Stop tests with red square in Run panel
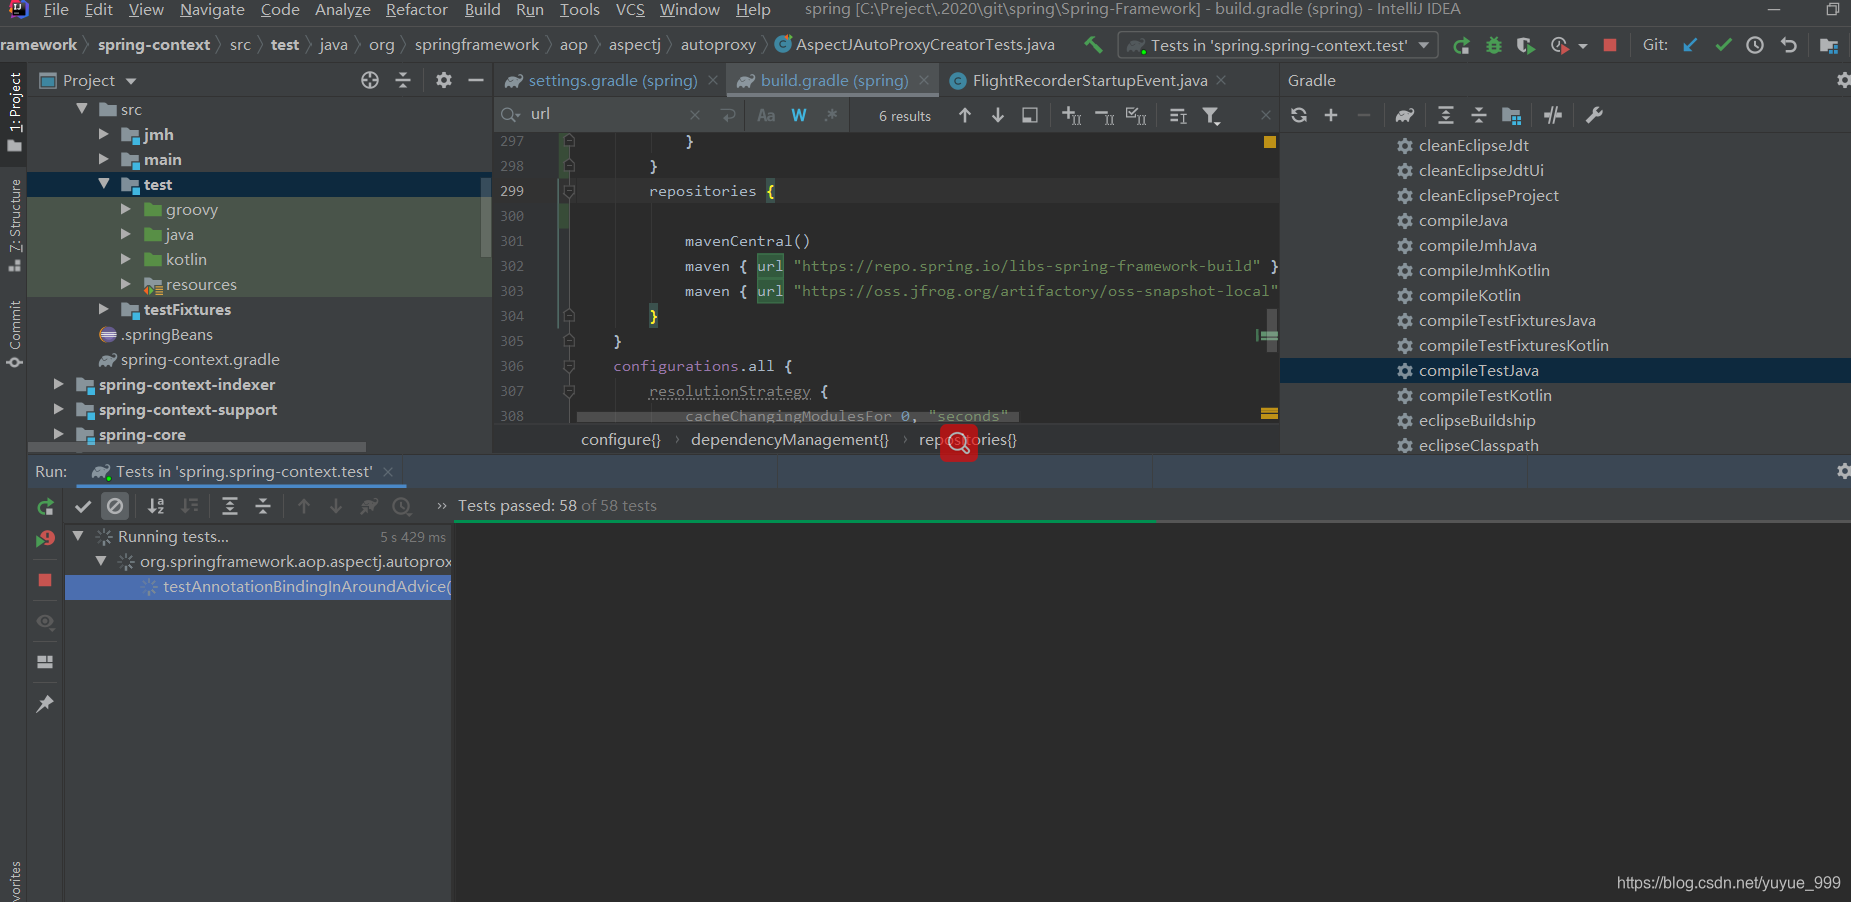1851x902 pixels. pos(45,580)
